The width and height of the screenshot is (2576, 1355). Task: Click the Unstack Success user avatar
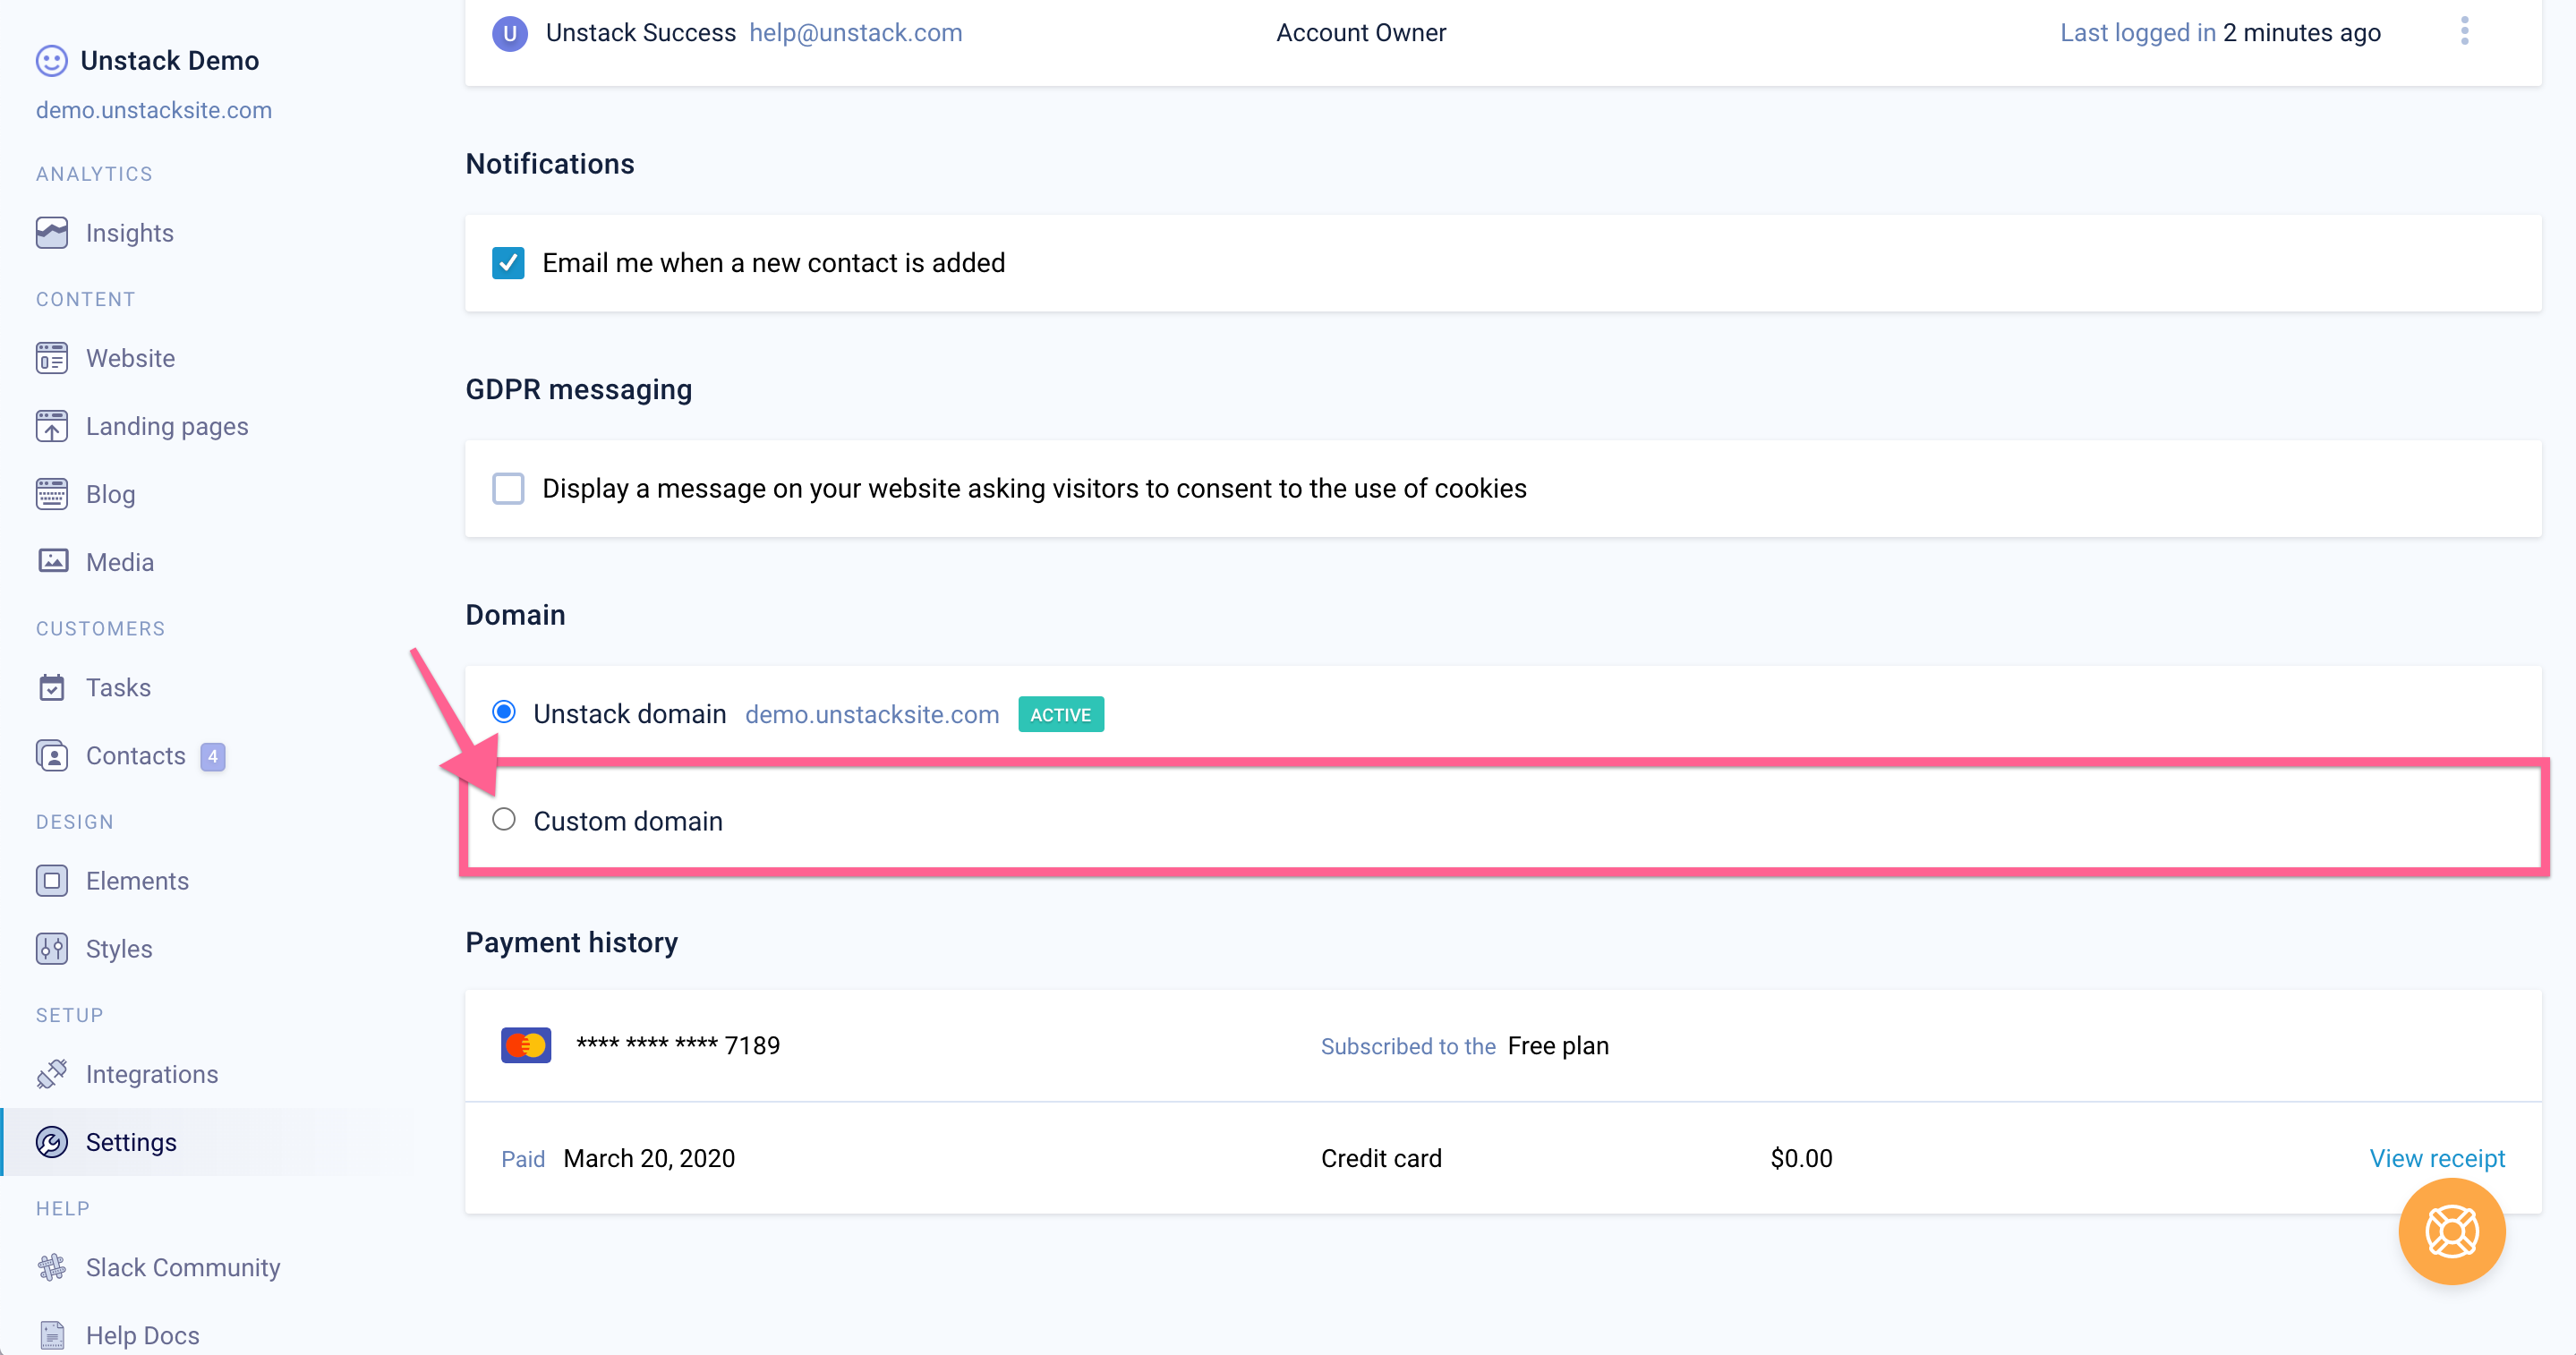(510, 33)
